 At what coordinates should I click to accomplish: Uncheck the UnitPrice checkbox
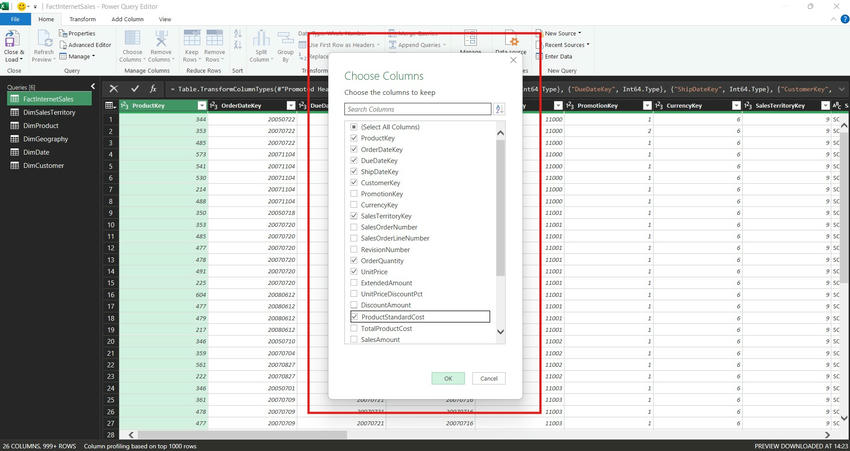(x=354, y=272)
